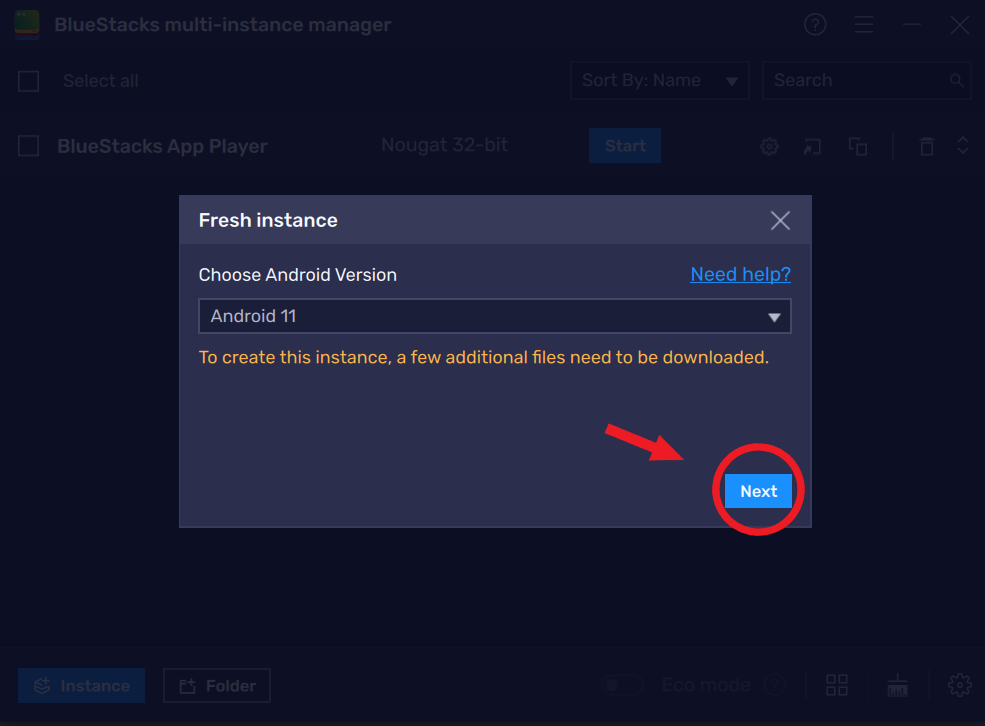Click the arrange instances grid icon
985x726 pixels.
point(837,685)
